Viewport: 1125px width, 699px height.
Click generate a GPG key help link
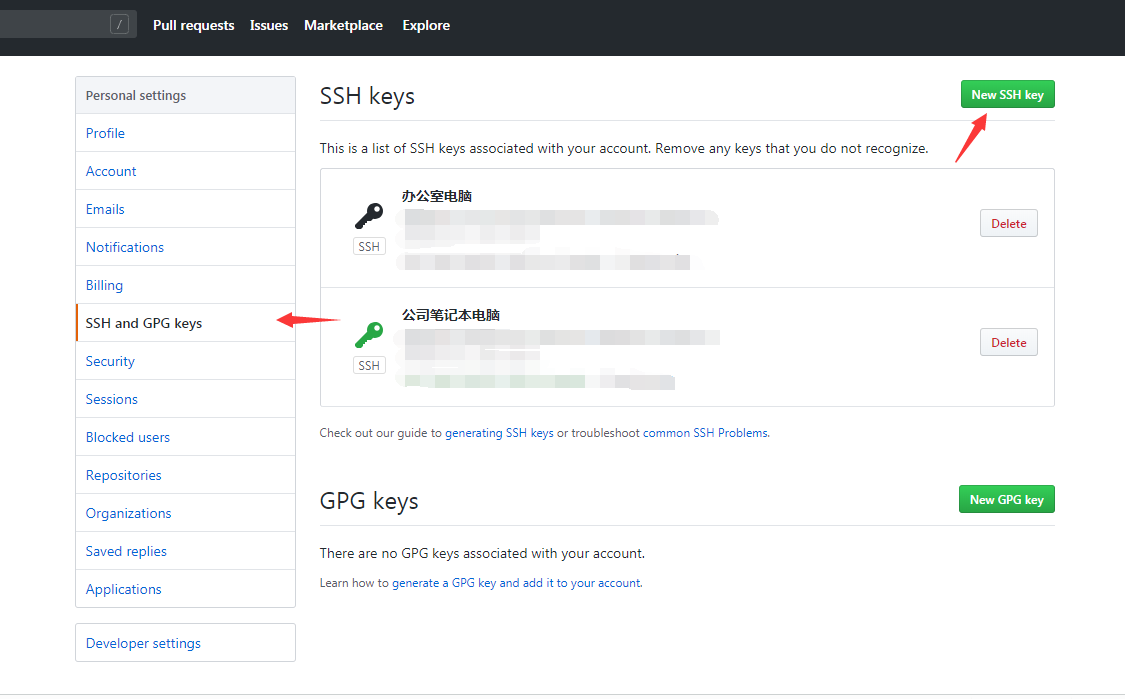point(517,583)
